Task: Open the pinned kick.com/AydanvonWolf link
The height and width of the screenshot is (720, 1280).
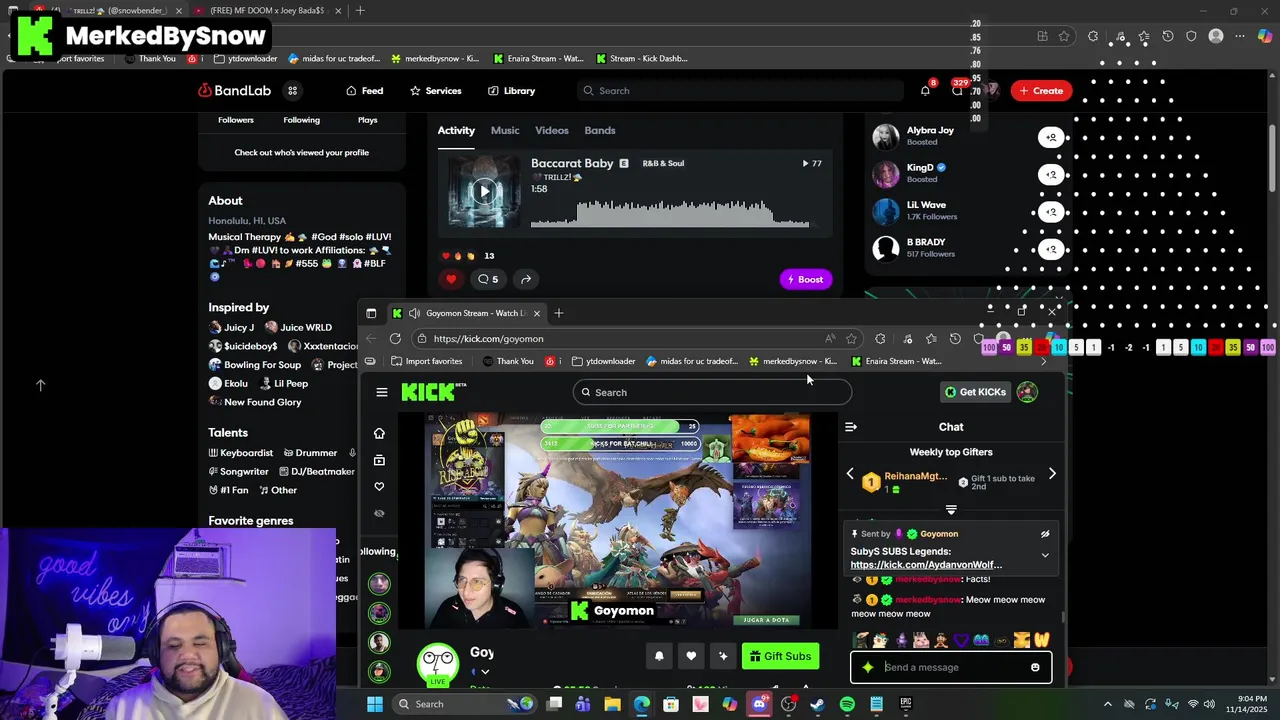Action: coord(926,565)
